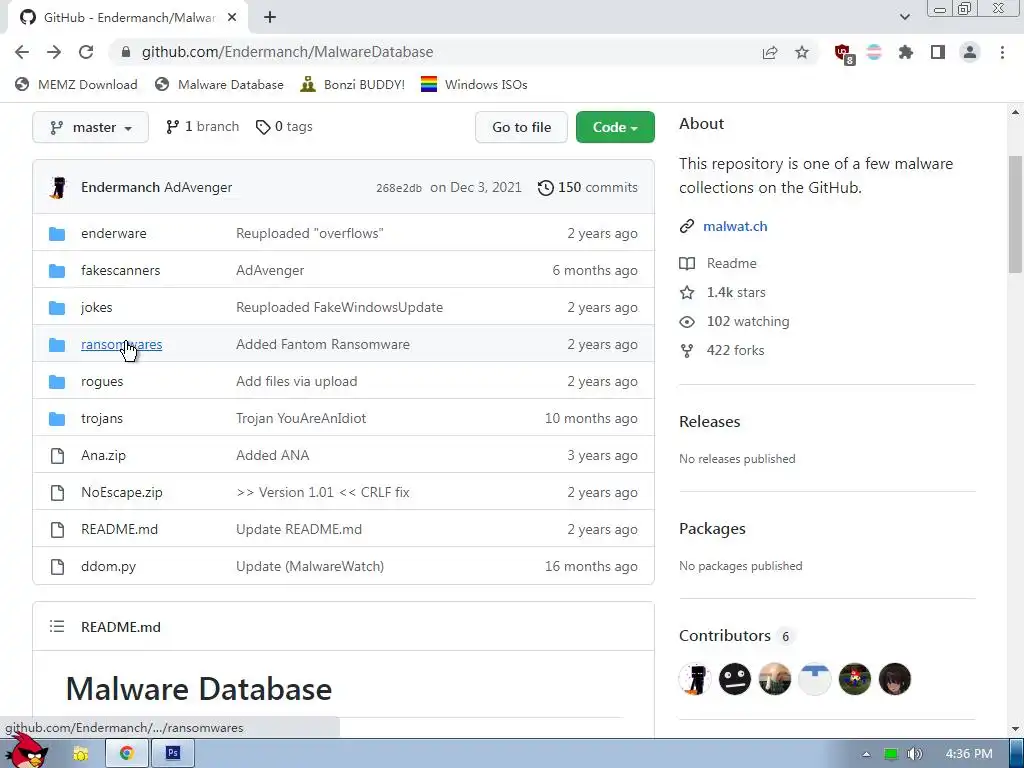The height and width of the screenshot is (768, 1024).
Task: Open the NoEscape.zip file
Action: [x=121, y=492]
